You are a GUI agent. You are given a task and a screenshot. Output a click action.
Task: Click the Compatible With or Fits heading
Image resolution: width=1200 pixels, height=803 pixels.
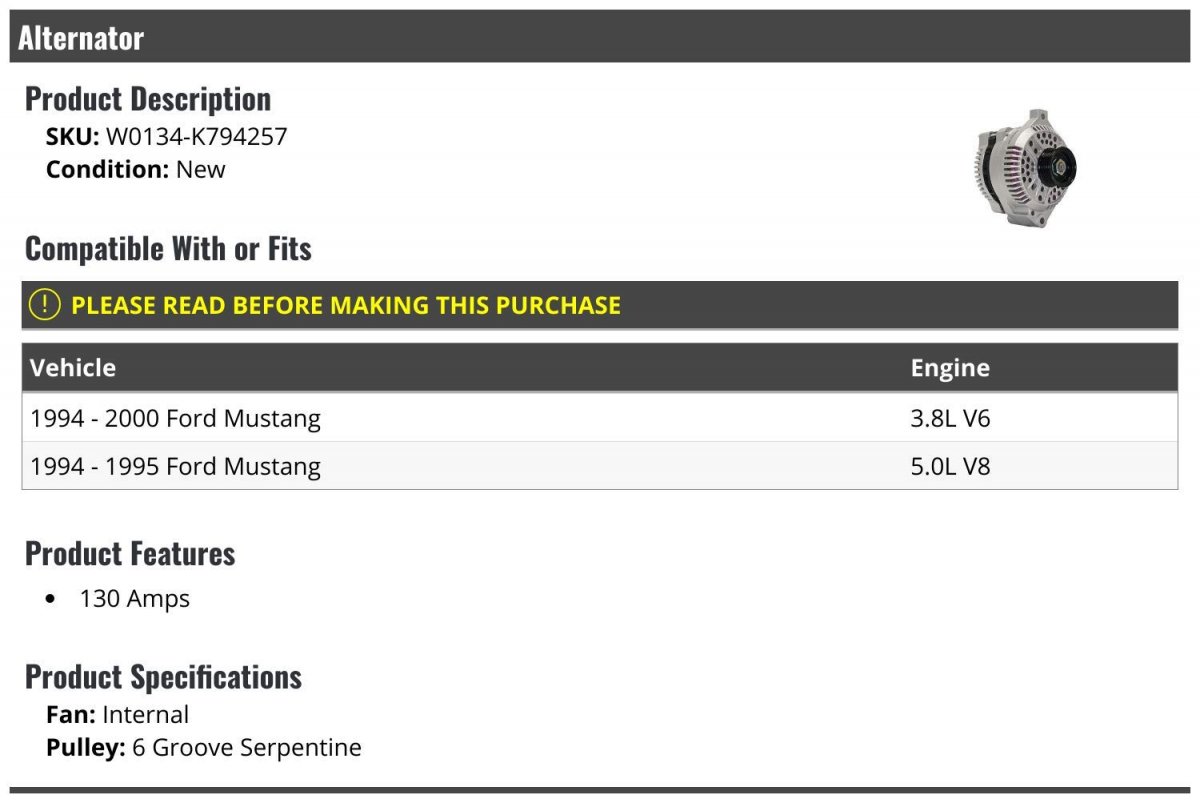tap(168, 248)
